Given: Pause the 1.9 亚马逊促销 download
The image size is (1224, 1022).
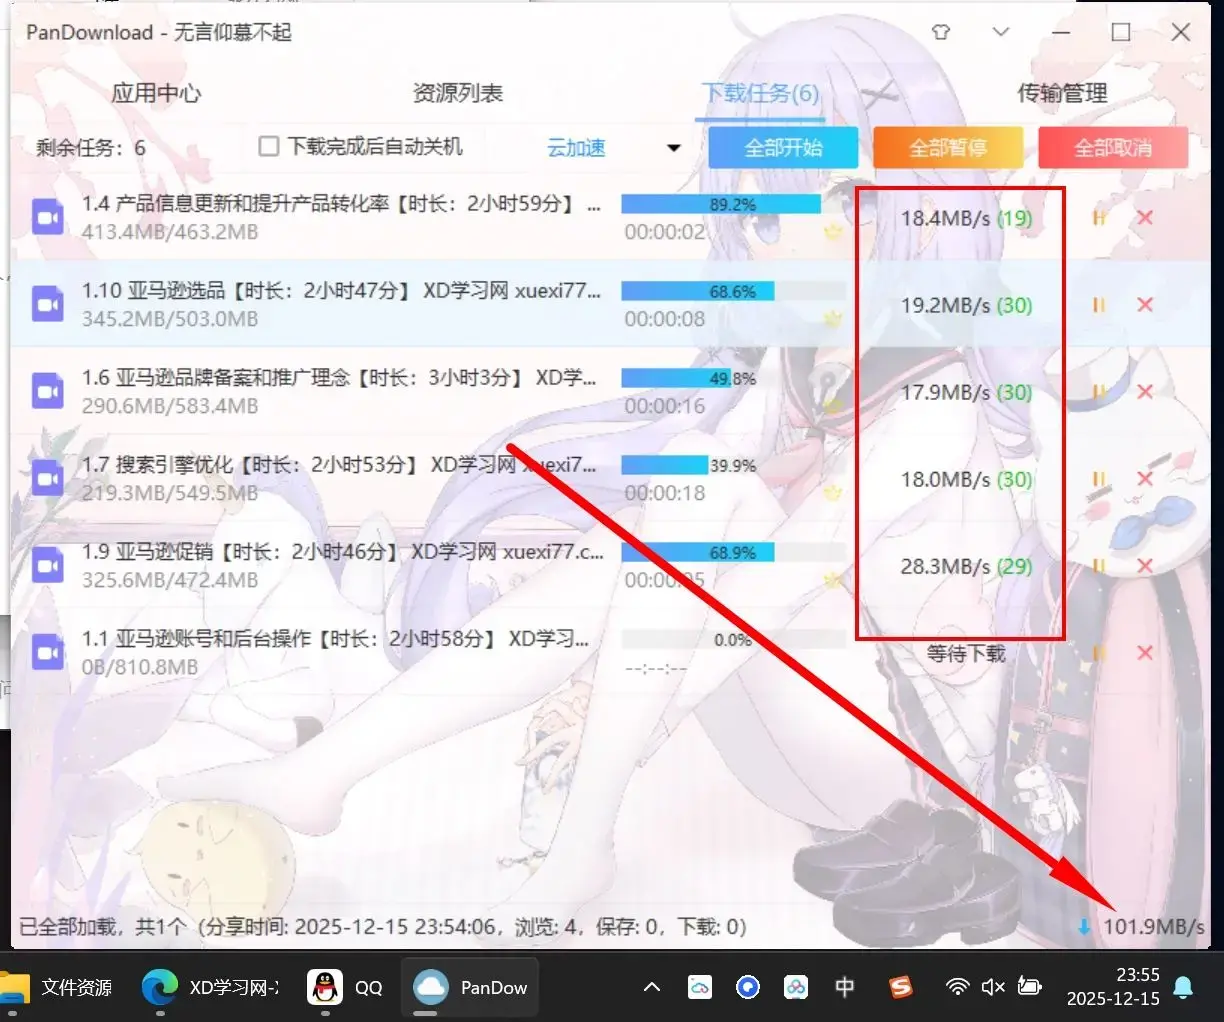Looking at the screenshot, I should click(x=1098, y=566).
